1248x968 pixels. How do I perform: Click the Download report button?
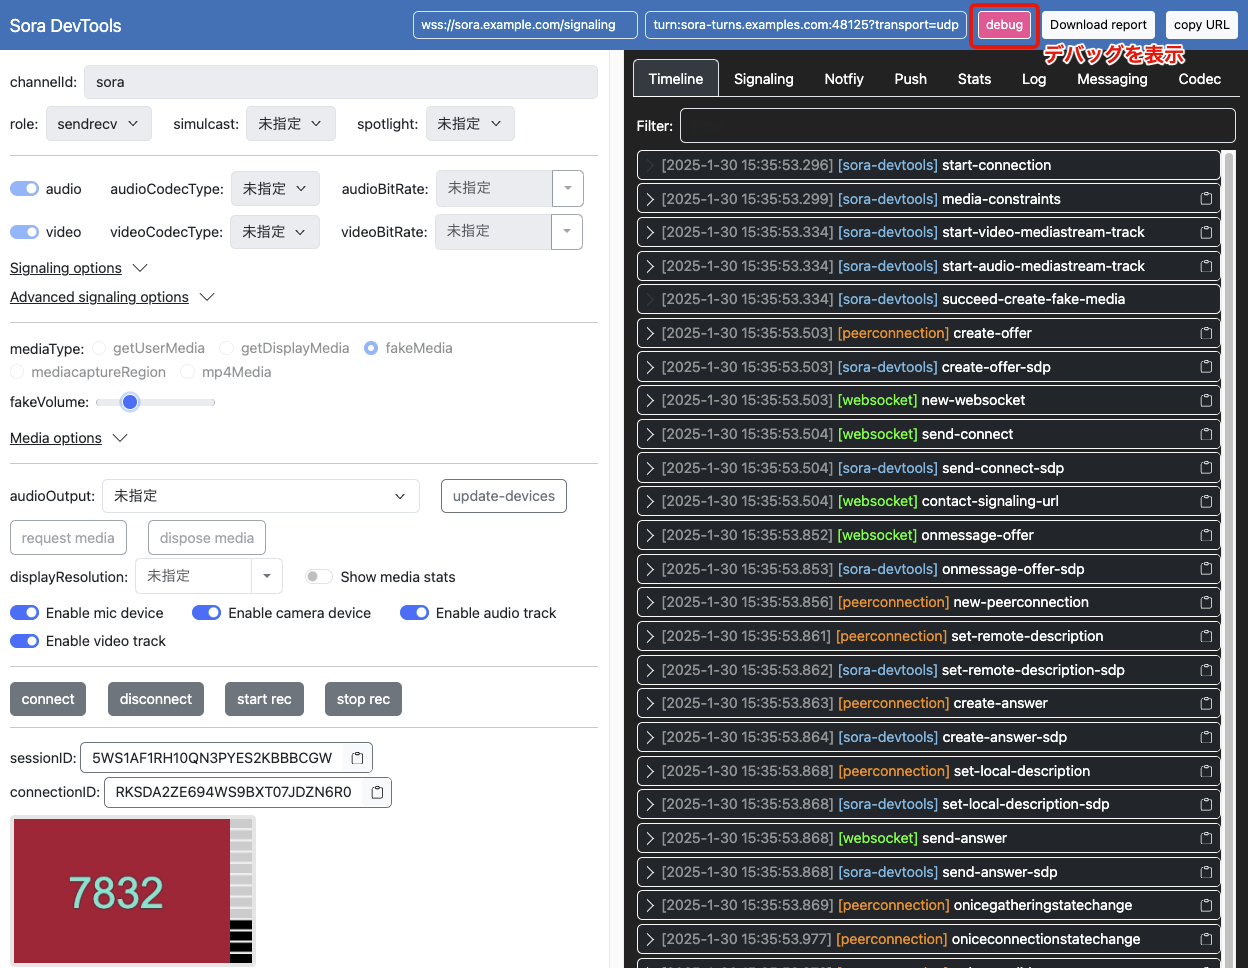pyautogui.click(x=1097, y=24)
